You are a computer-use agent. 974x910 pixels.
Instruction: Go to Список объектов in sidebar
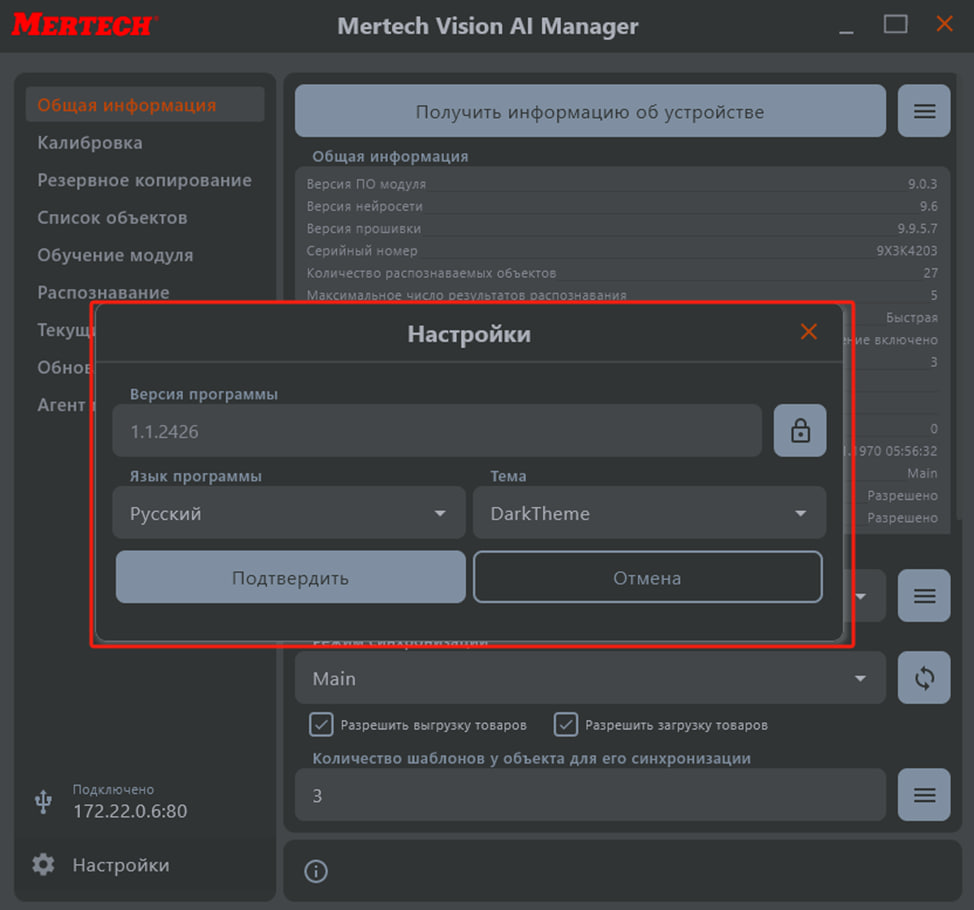pyautogui.click(x=112, y=218)
